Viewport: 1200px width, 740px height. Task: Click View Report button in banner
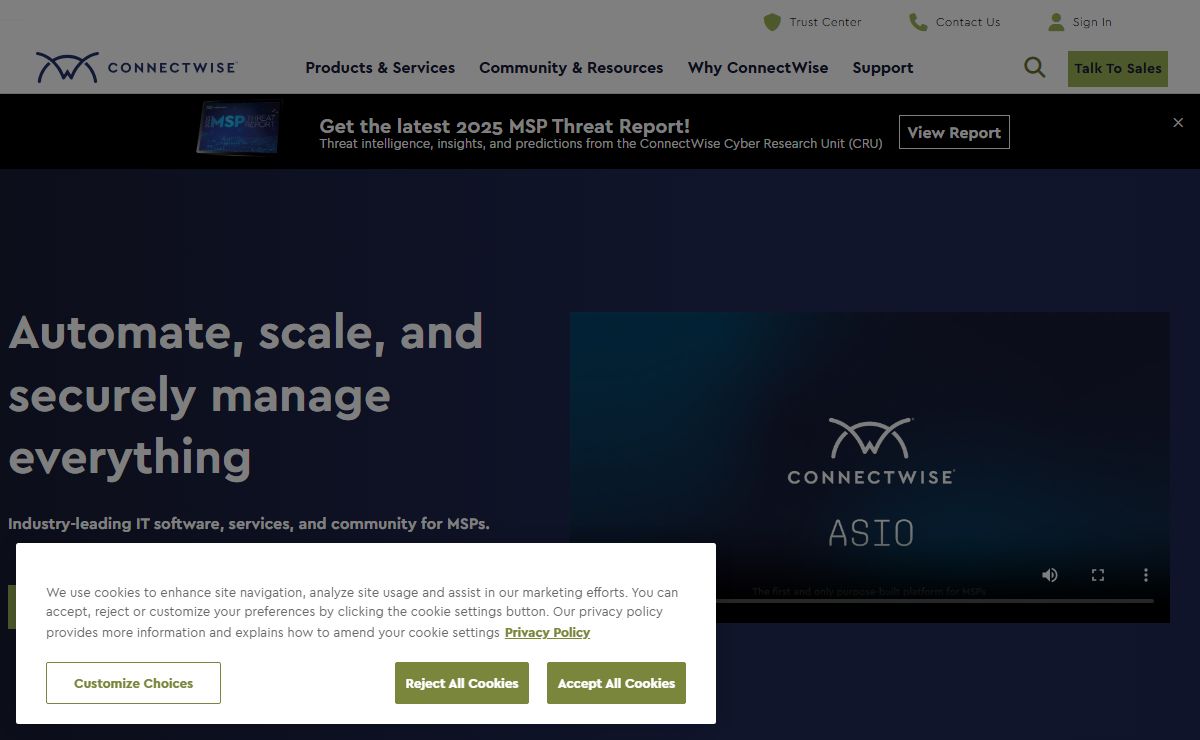click(x=954, y=132)
